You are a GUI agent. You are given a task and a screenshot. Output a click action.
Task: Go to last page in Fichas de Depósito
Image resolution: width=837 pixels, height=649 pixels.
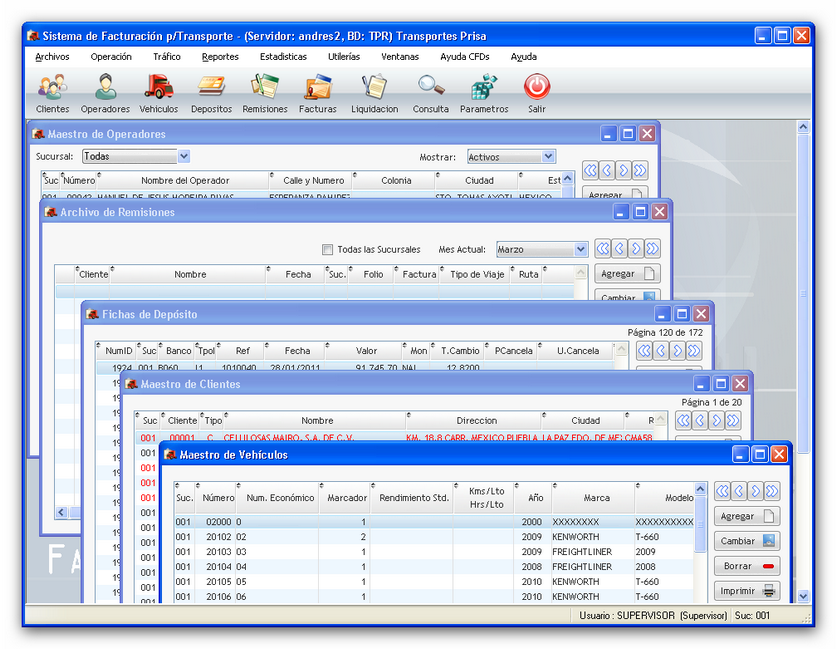694,351
